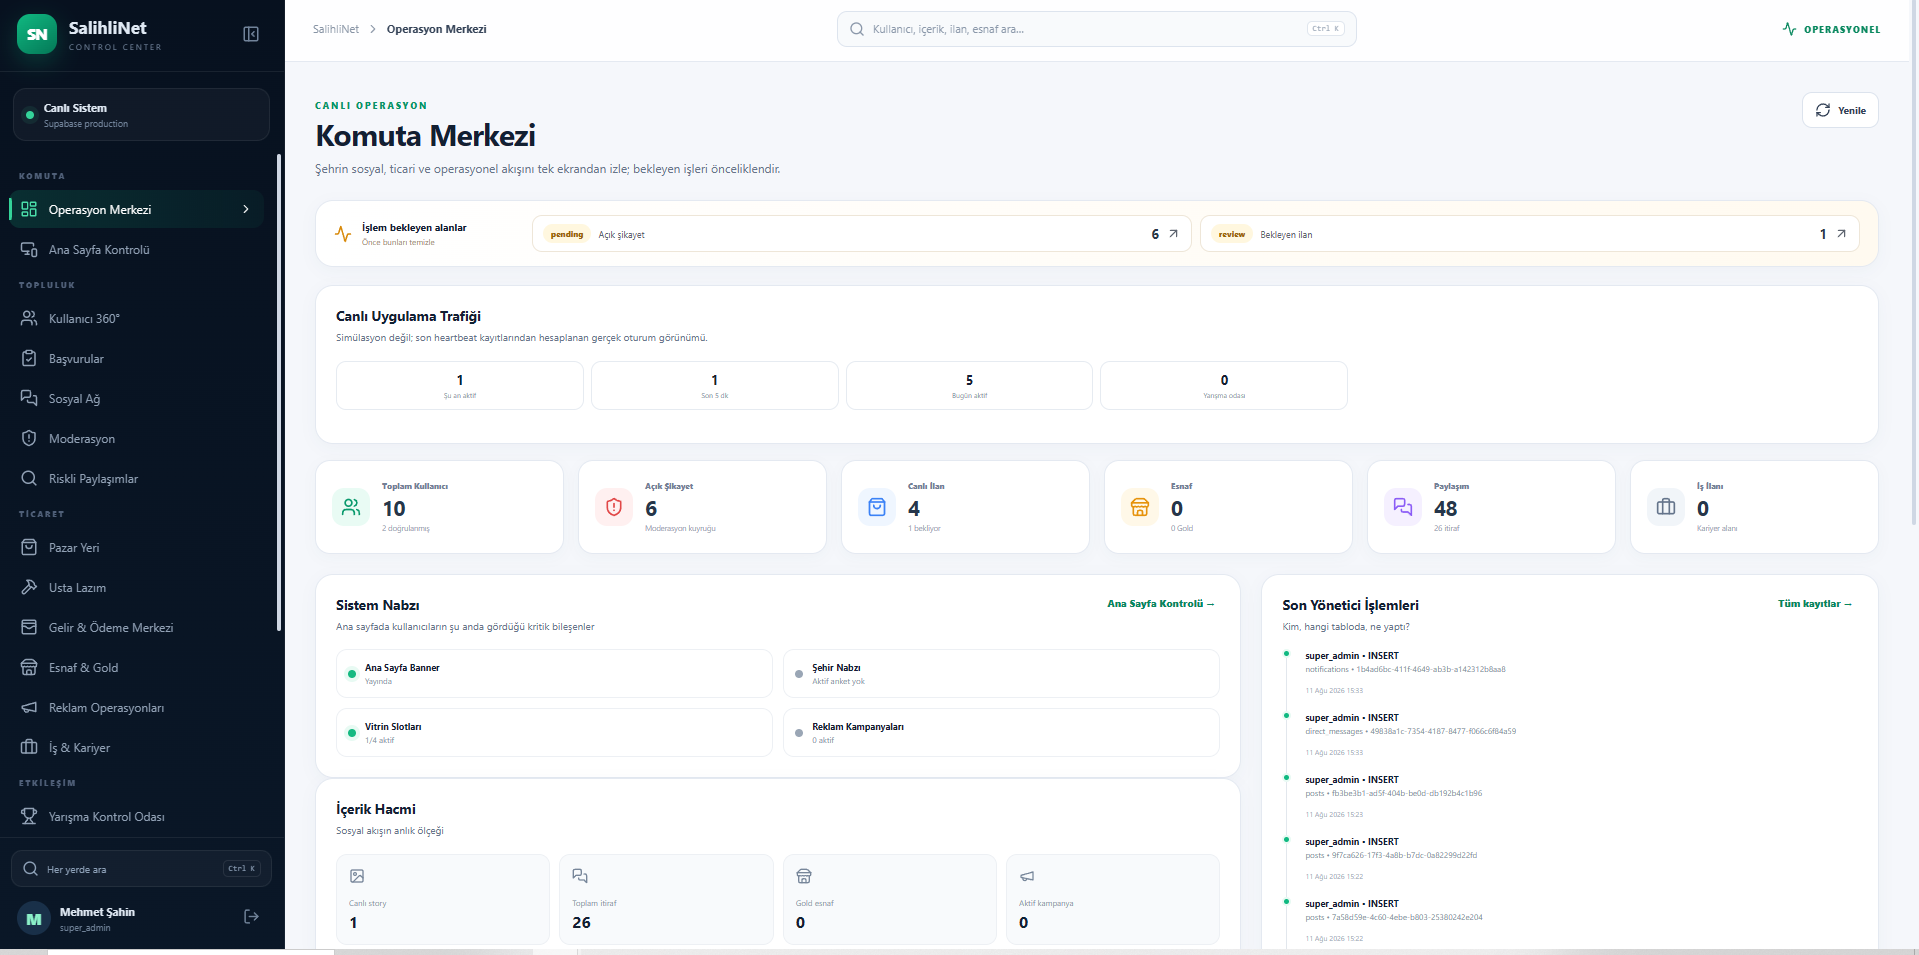Open Moderasyon in the sidebar

(136, 438)
